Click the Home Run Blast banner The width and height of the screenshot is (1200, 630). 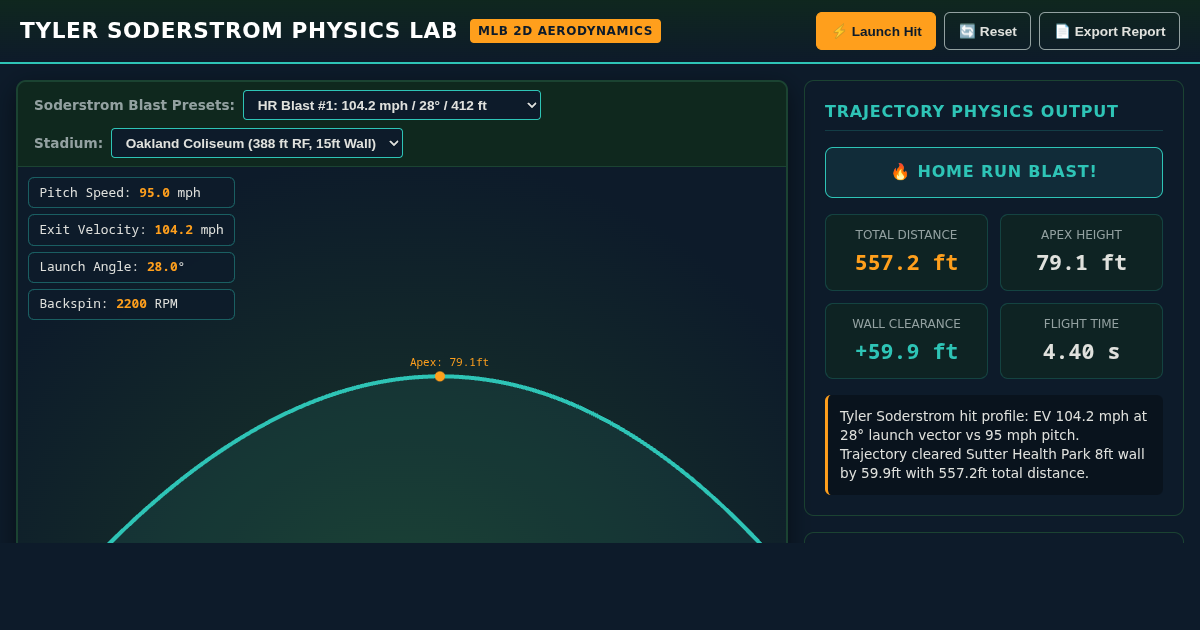(x=994, y=172)
